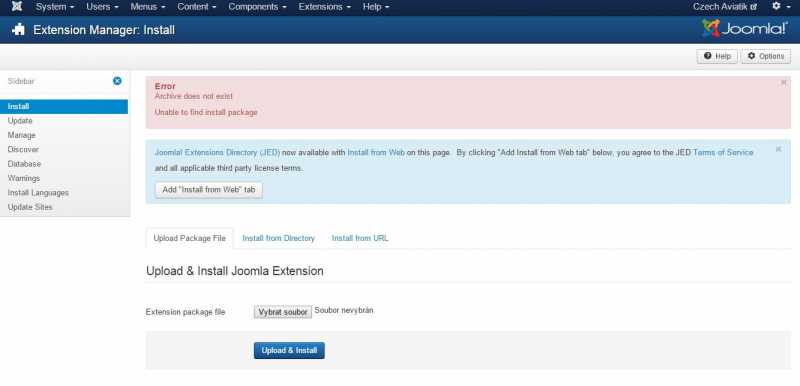
Task: Open the Terms of Service link
Action: click(723, 152)
